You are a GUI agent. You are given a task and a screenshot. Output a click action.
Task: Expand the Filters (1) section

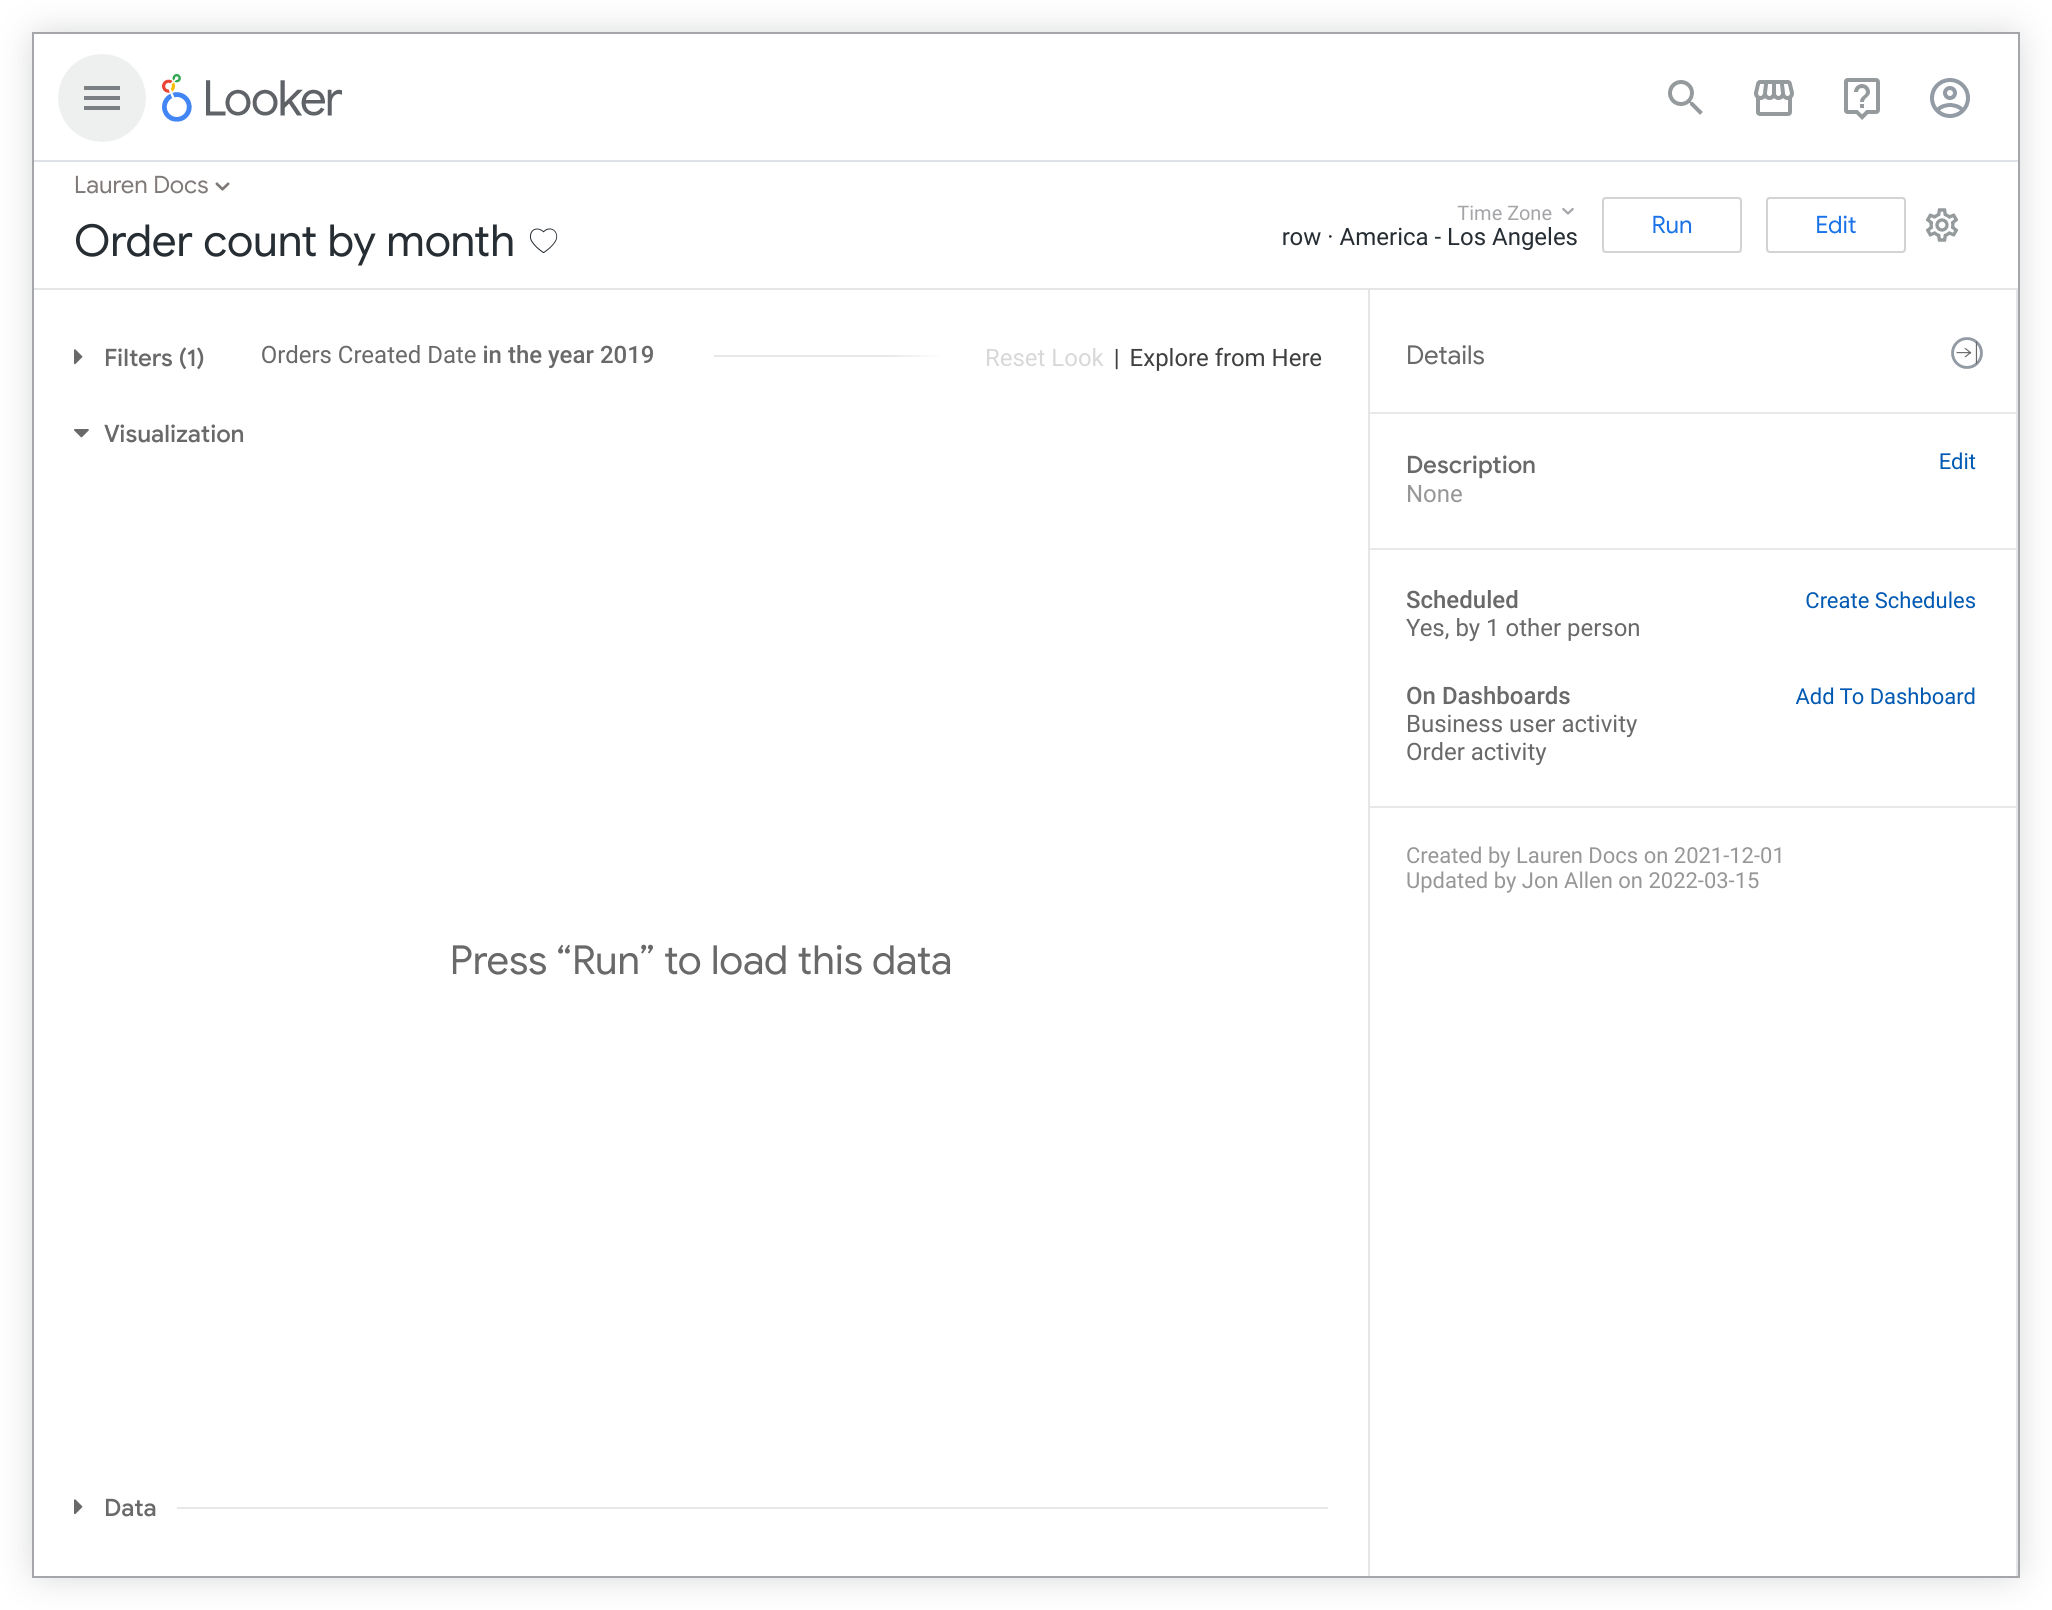tap(140, 358)
